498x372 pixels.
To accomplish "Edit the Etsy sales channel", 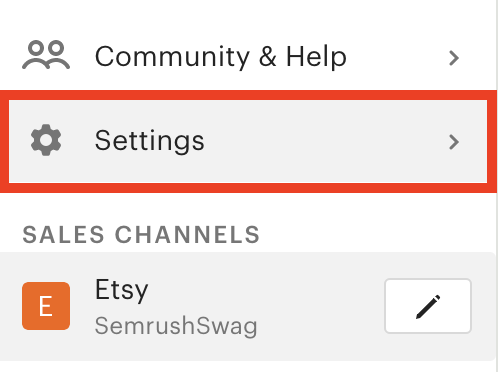I will (428, 306).
